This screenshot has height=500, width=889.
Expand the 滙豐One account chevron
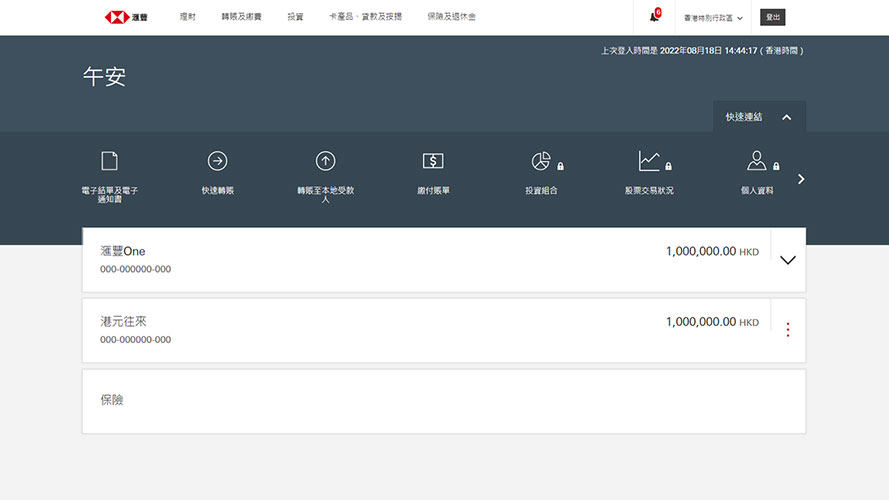[788, 260]
